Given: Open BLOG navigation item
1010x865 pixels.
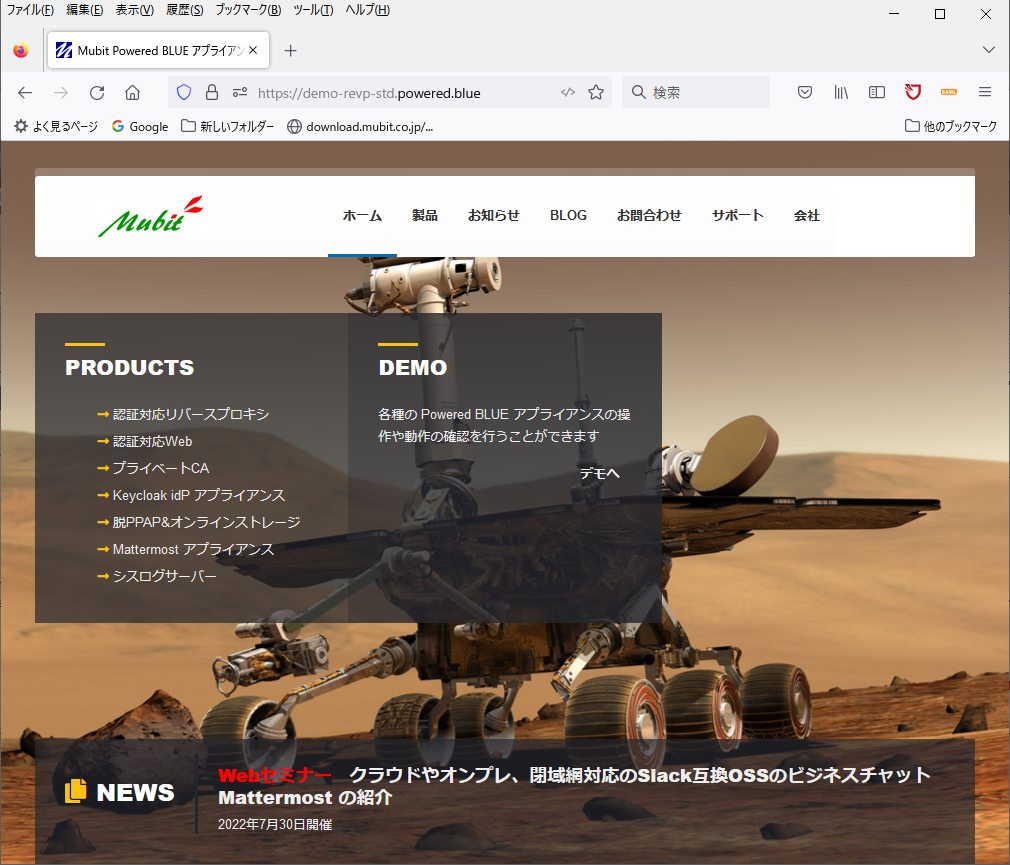Looking at the screenshot, I should click(x=568, y=216).
